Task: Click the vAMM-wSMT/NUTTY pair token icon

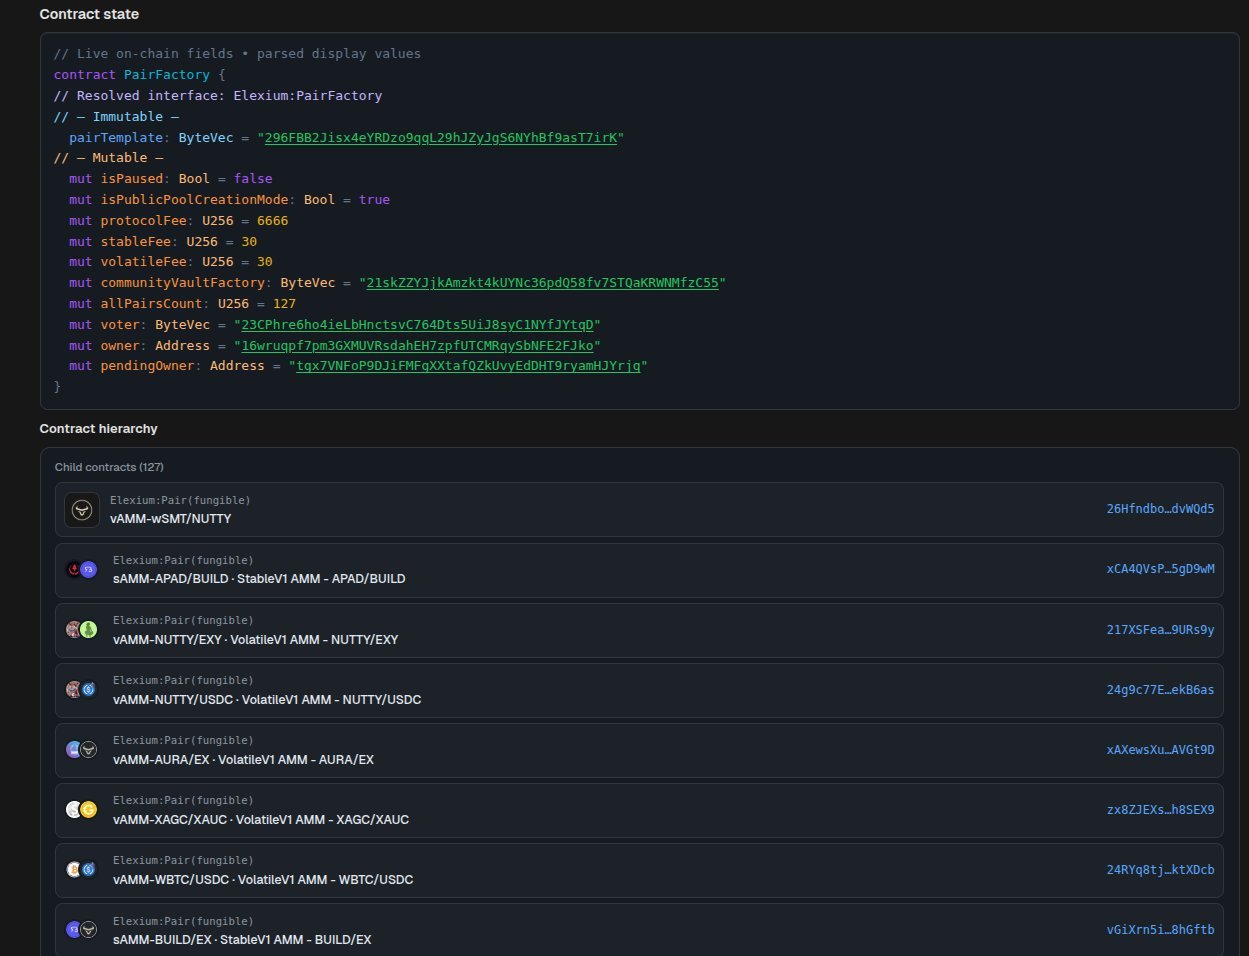Action: pos(82,510)
